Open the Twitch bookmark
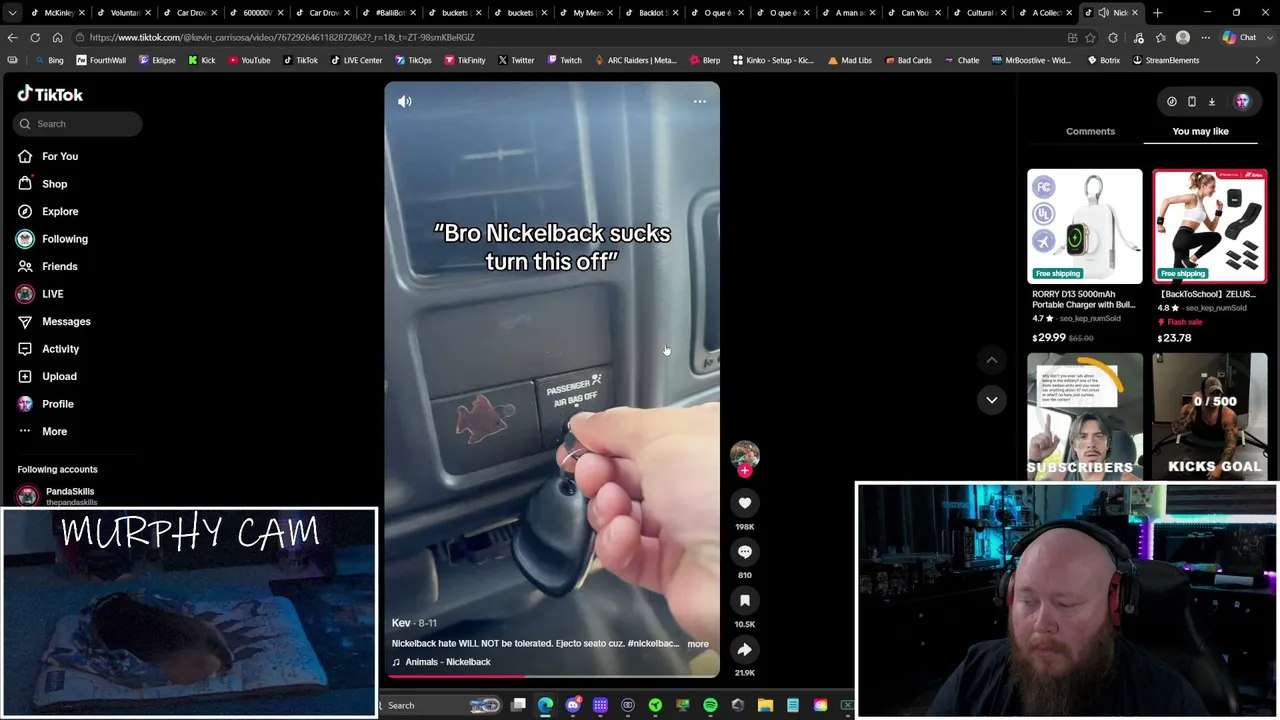This screenshot has width=1280, height=720. click(564, 60)
